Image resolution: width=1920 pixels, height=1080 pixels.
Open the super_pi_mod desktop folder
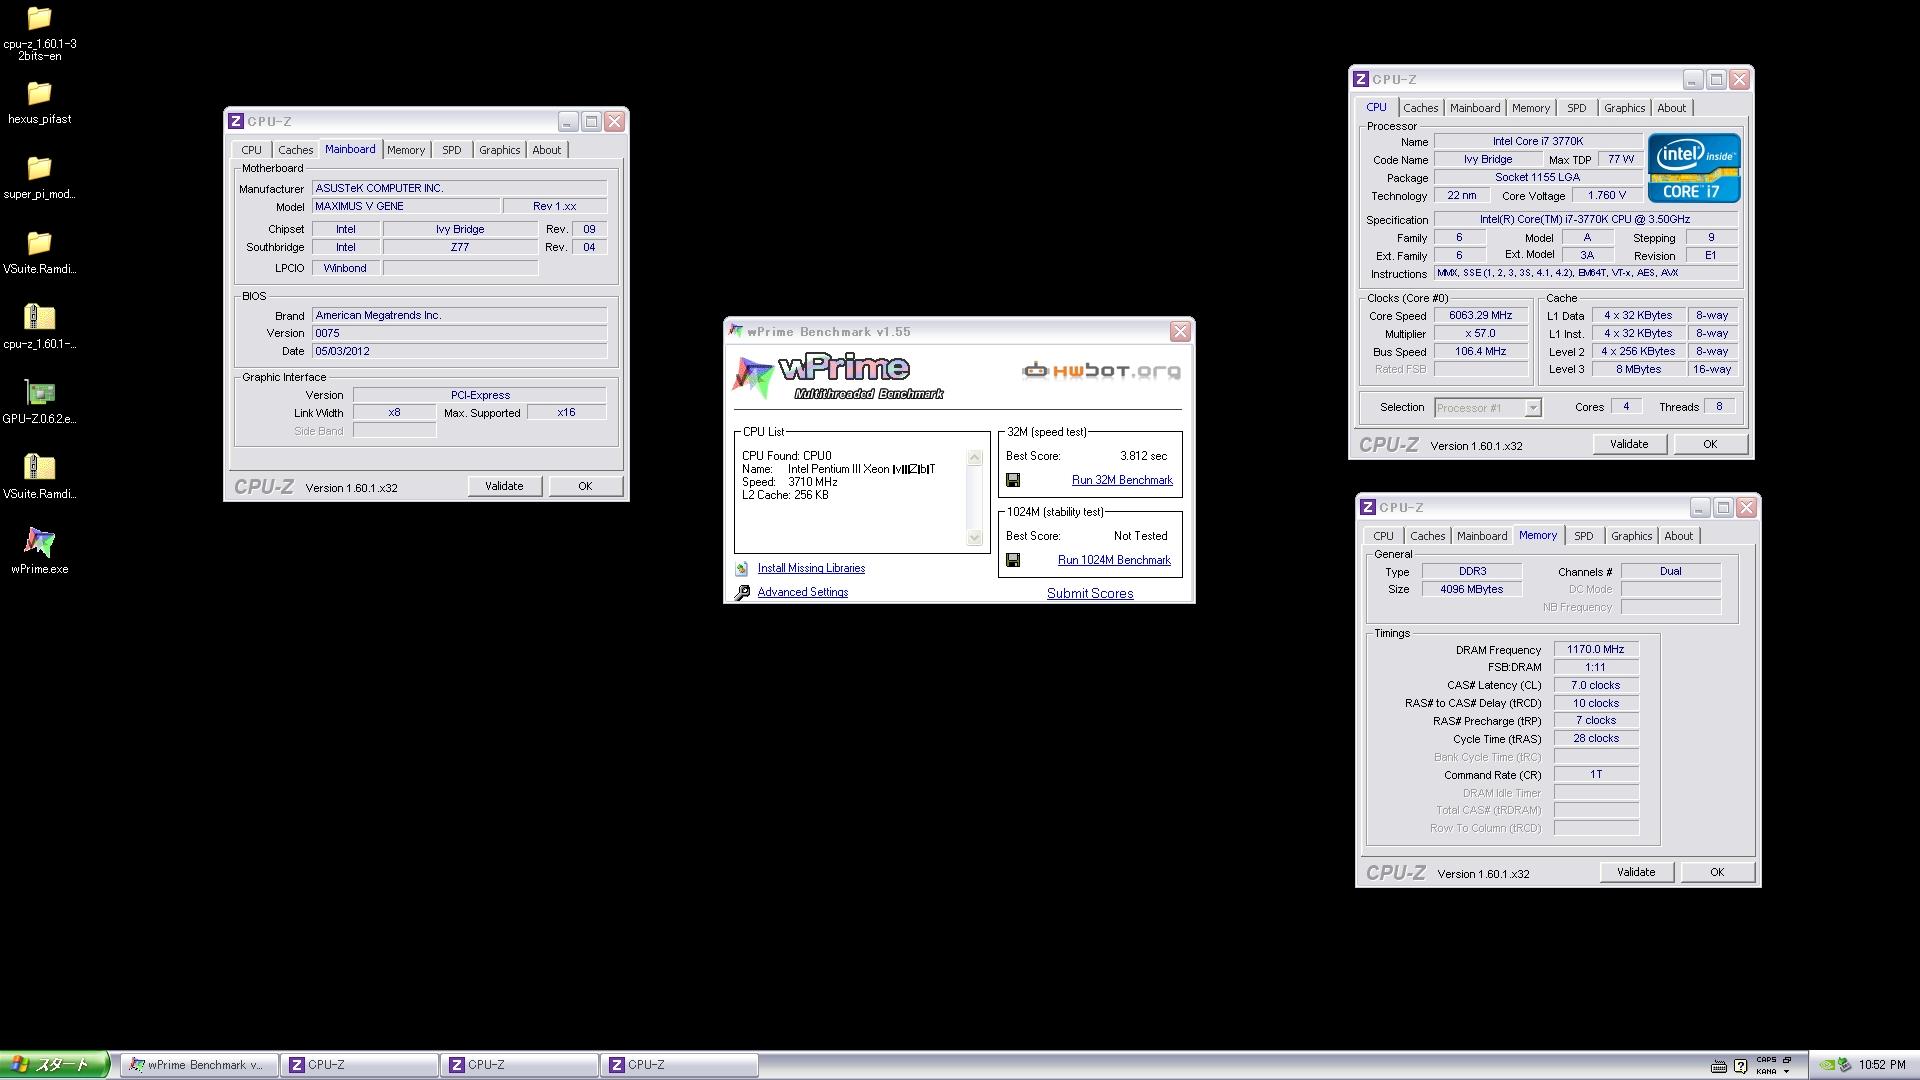39,168
